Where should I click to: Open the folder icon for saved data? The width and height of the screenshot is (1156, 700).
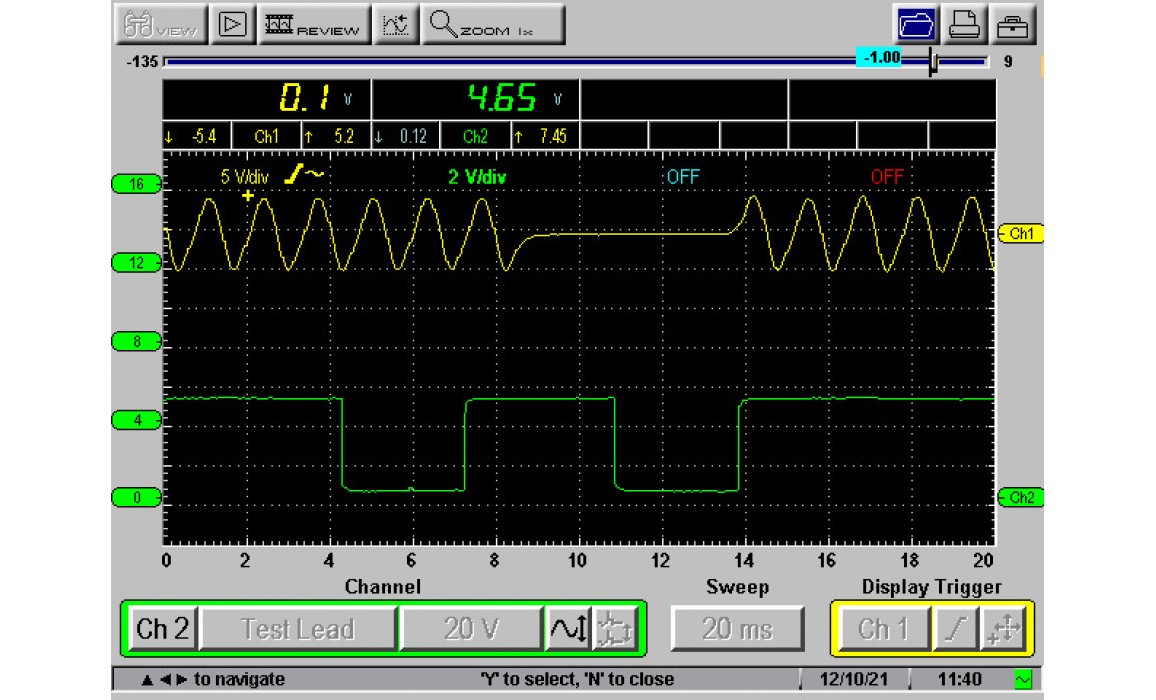coord(915,24)
